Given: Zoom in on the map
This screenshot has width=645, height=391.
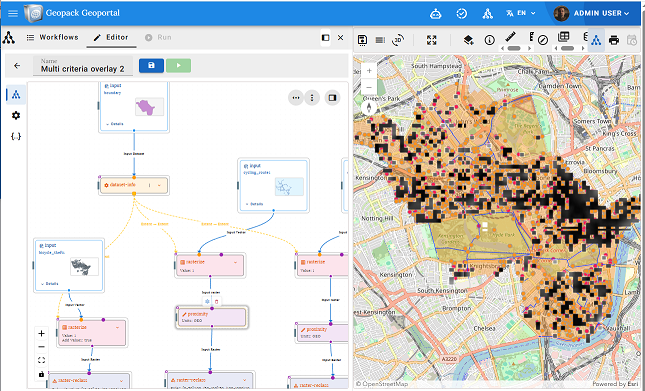Looking at the screenshot, I should point(369,71).
